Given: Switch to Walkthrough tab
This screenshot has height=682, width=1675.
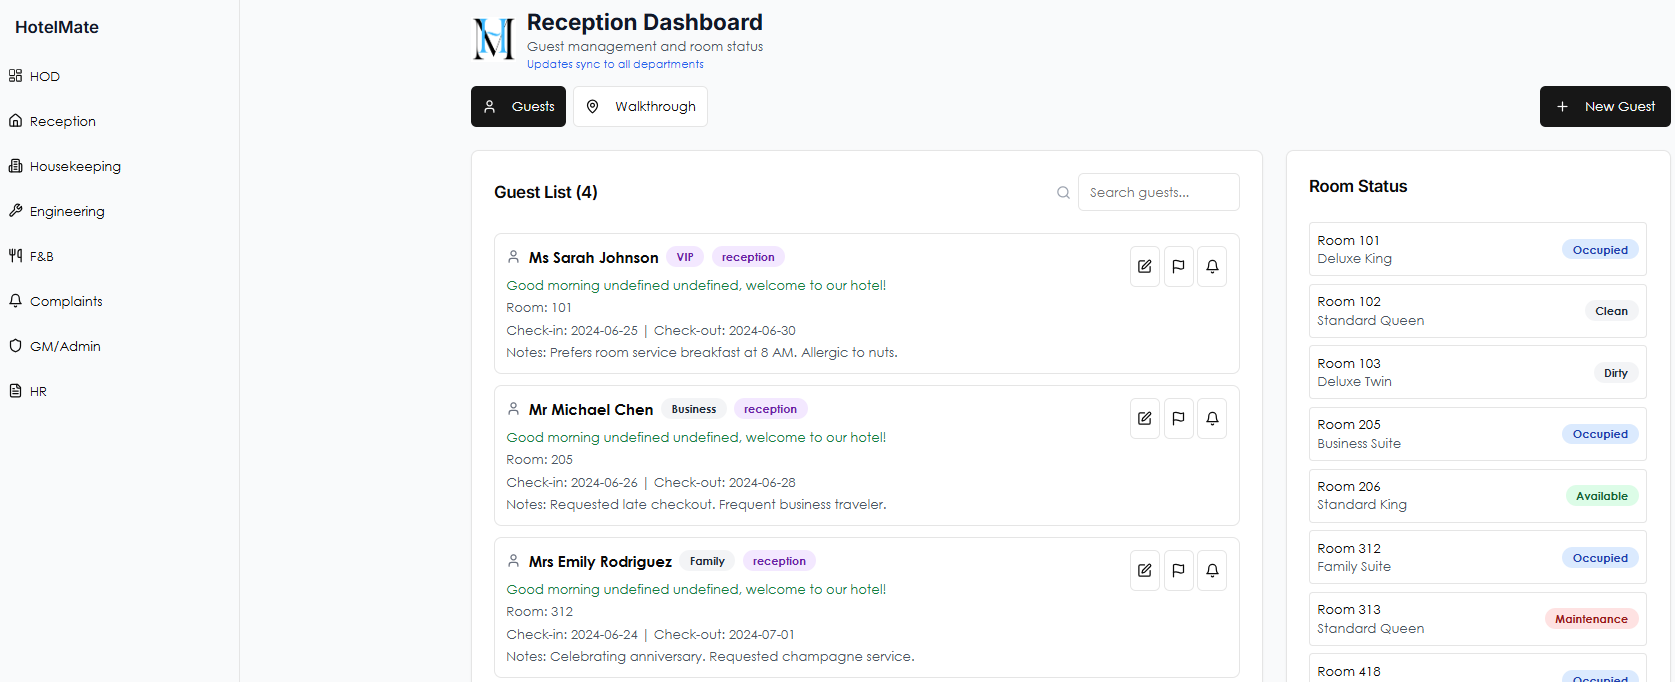Looking at the screenshot, I should (x=640, y=106).
